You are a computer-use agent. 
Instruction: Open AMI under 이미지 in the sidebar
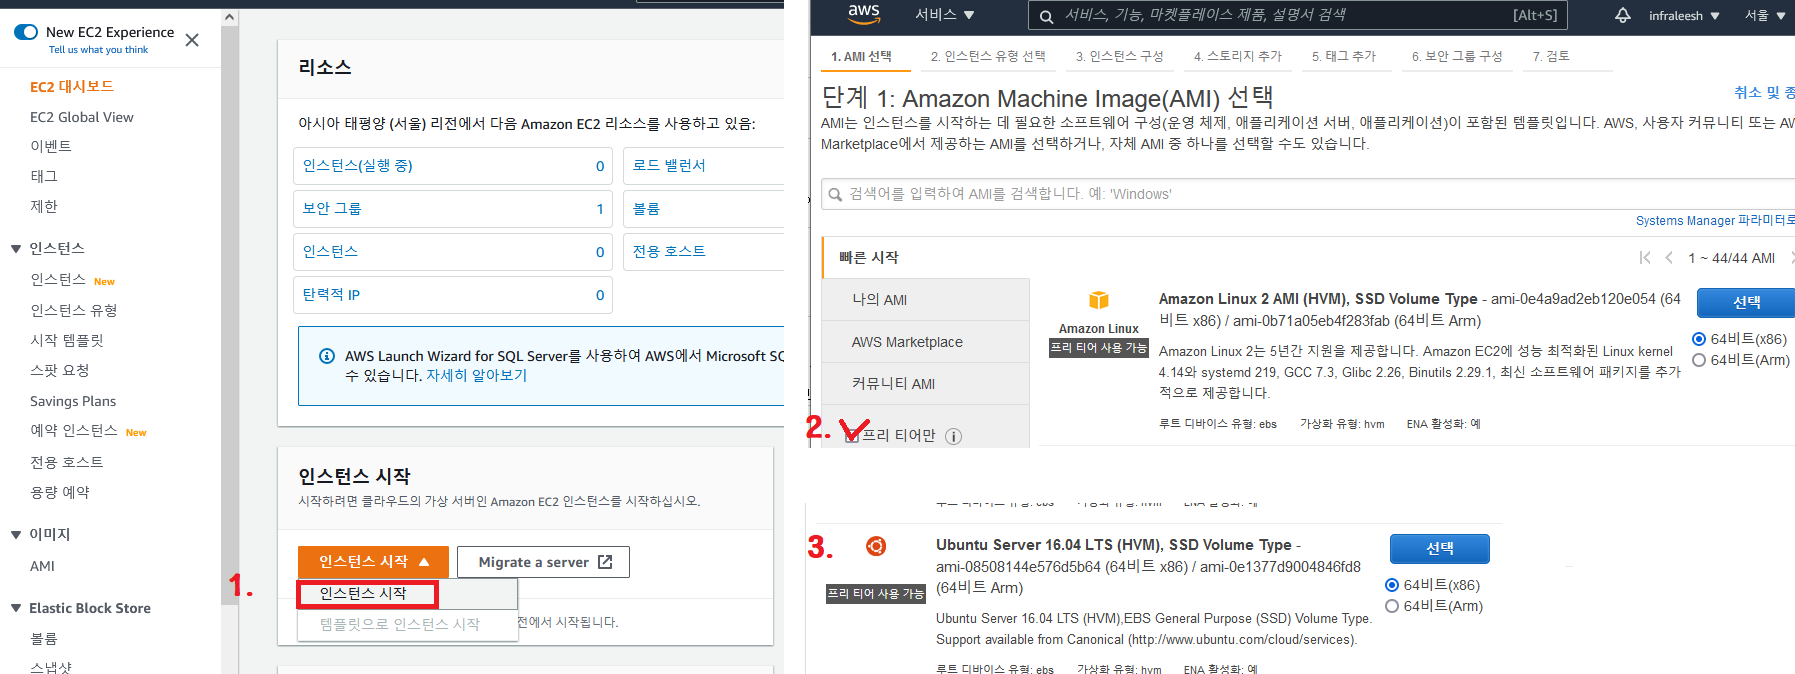point(42,566)
